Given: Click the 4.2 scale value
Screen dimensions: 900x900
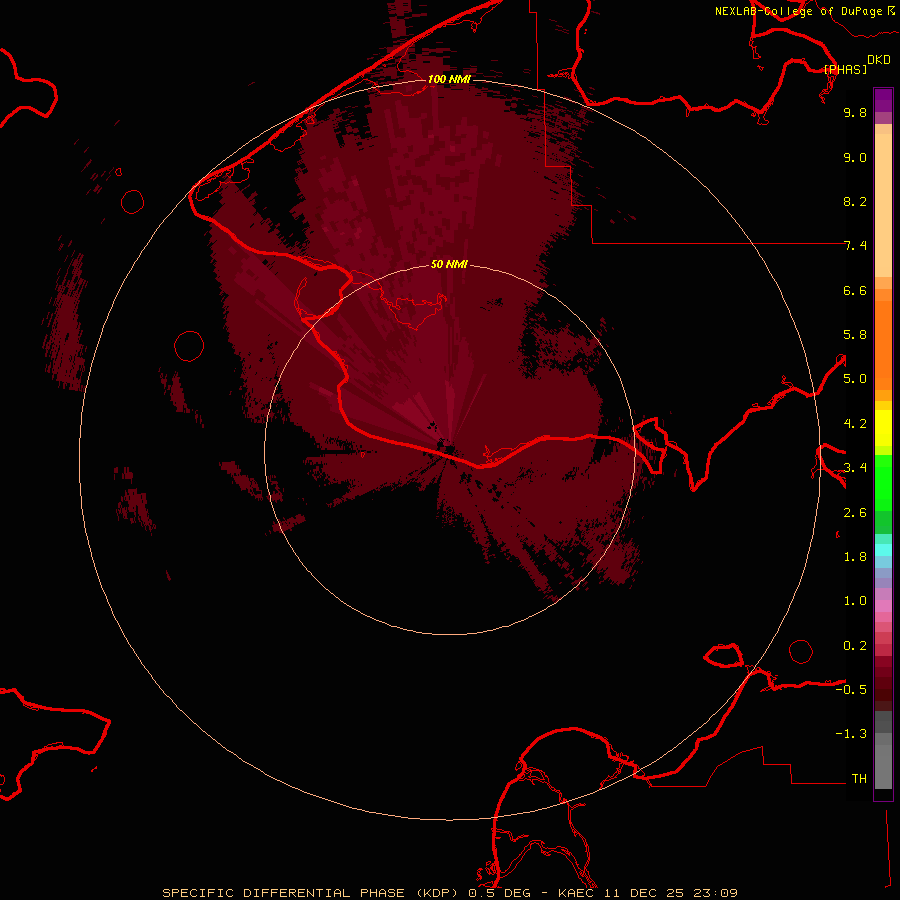Looking at the screenshot, I should point(855,424).
